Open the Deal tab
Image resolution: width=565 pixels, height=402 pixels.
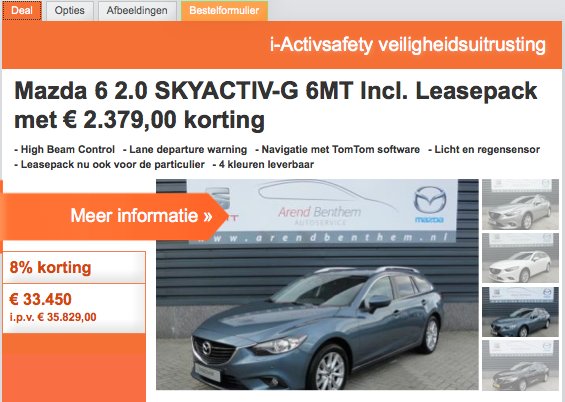pyautogui.click(x=22, y=10)
